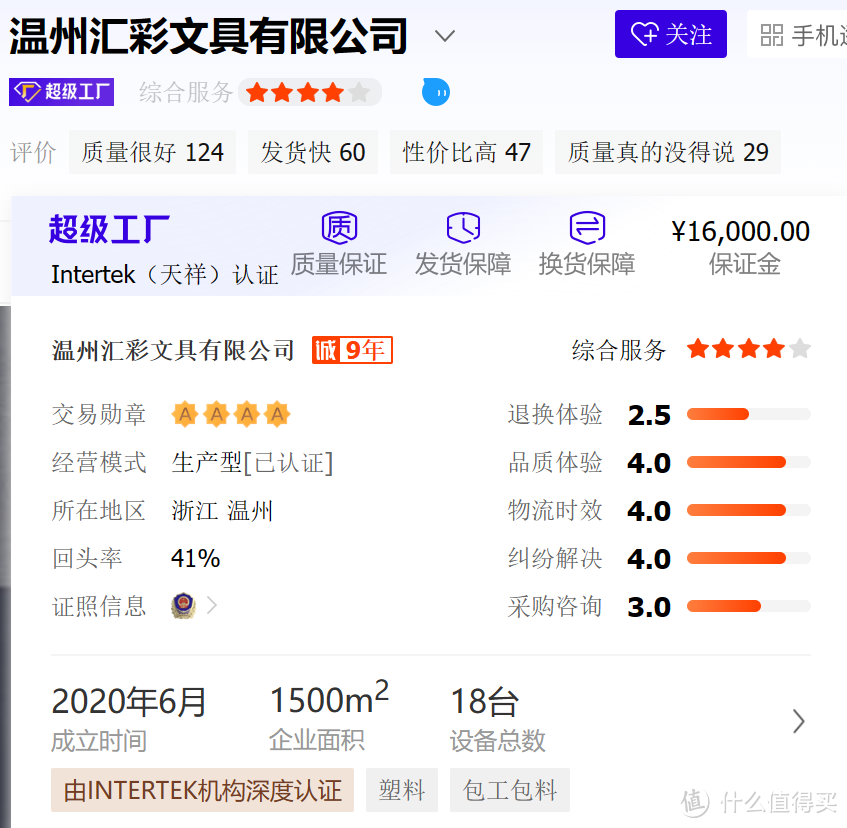The height and width of the screenshot is (828, 847).
Task: Click the blue chat bubble icon
Action: click(435, 93)
